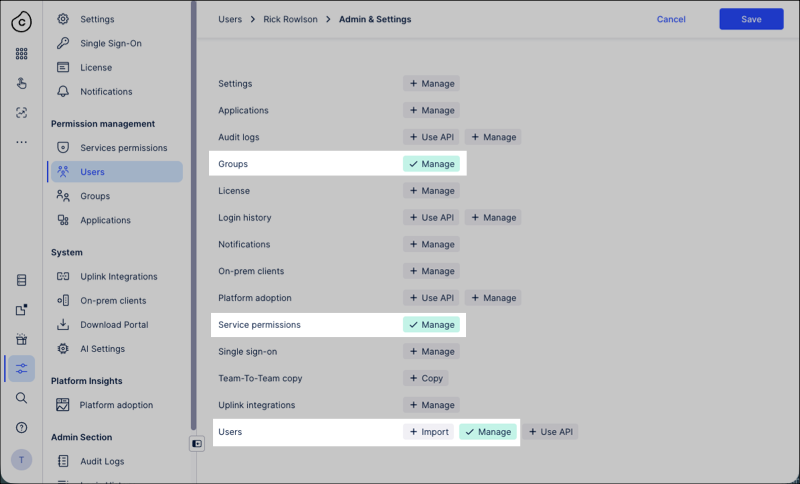The height and width of the screenshot is (484, 800).
Task: Click the apps grid icon in left rail
Action: tap(21, 54)
